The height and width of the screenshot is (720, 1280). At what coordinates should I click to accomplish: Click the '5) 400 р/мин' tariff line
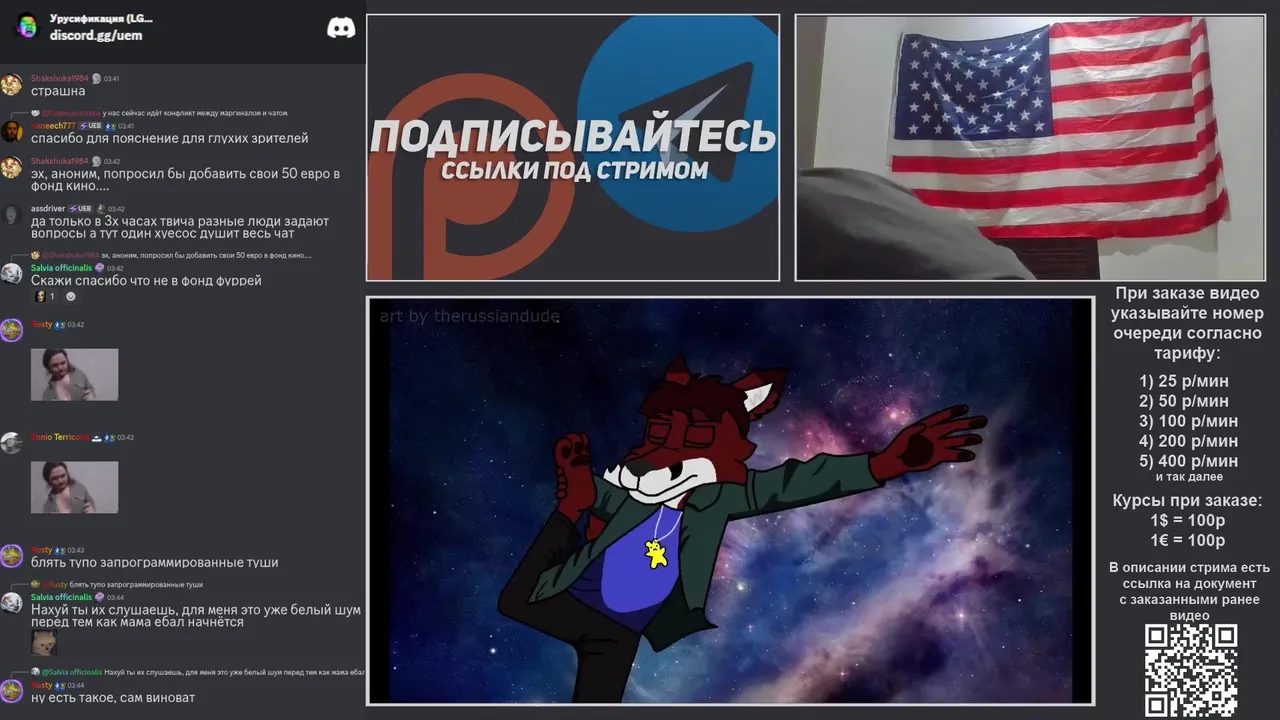click(1188, 461)
